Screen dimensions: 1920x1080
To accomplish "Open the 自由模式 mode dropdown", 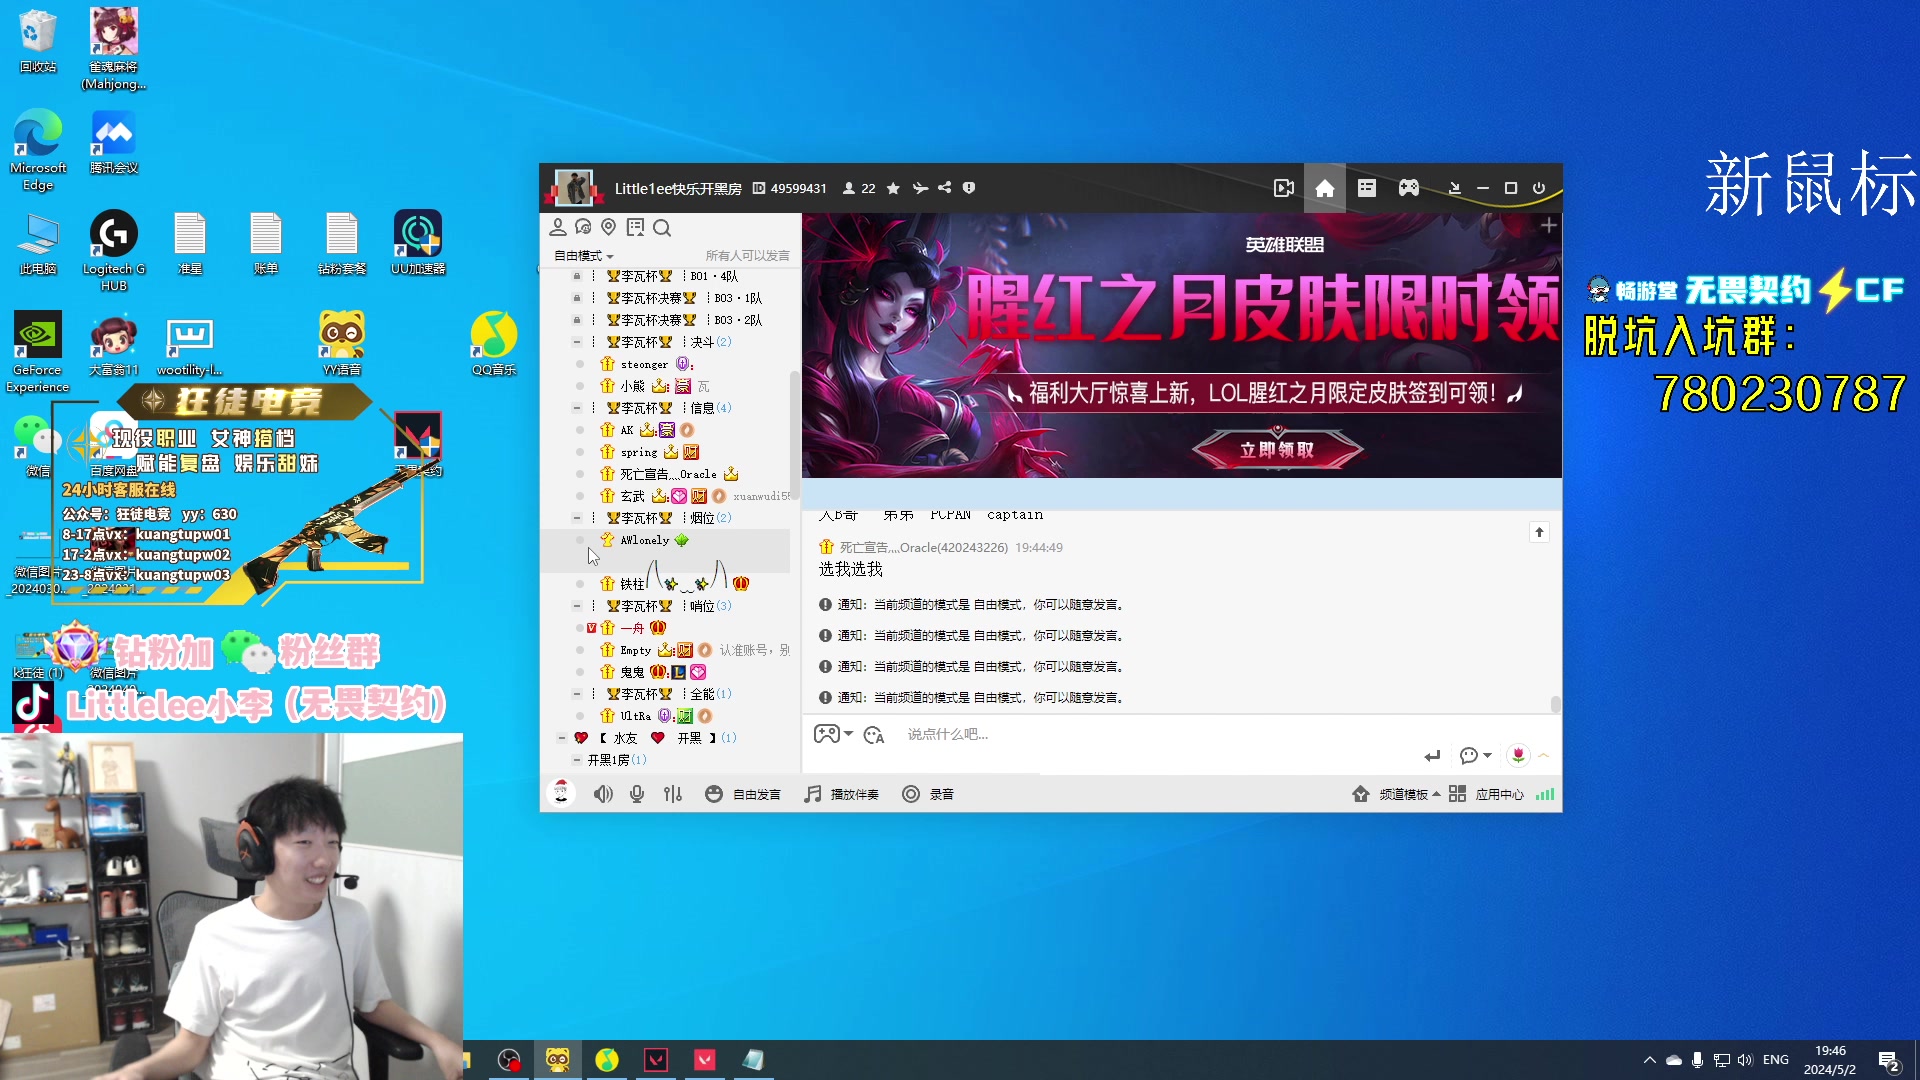I will pos(584,256).
